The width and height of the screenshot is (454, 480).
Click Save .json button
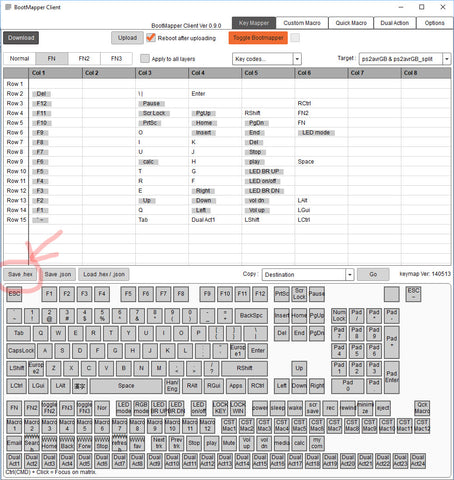tap(58, 274)
